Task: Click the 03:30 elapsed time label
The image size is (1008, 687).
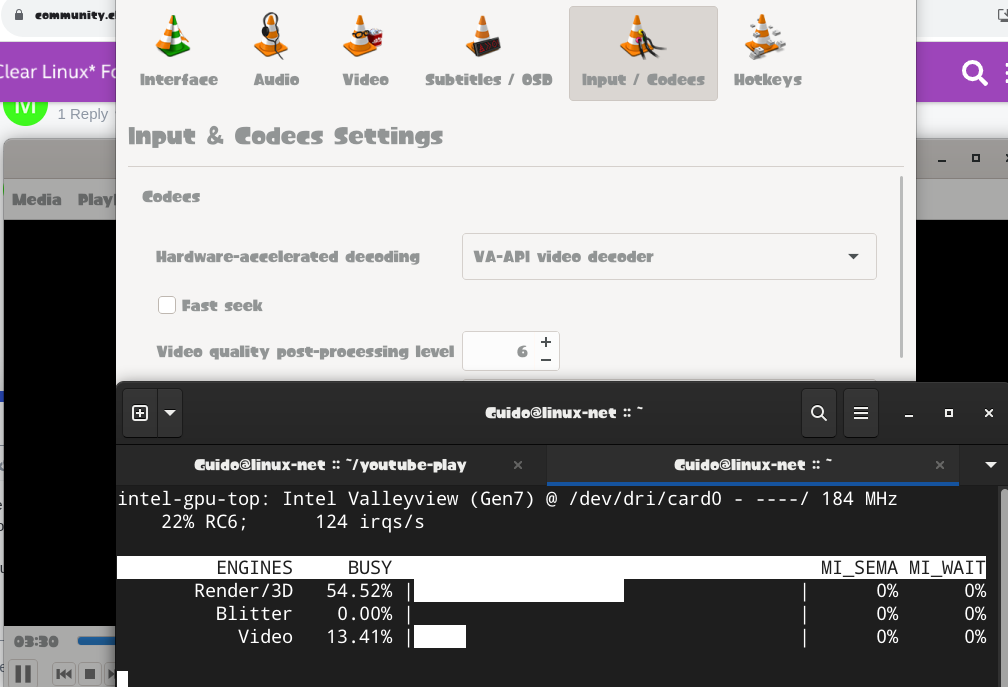Action: coord(36,641)
